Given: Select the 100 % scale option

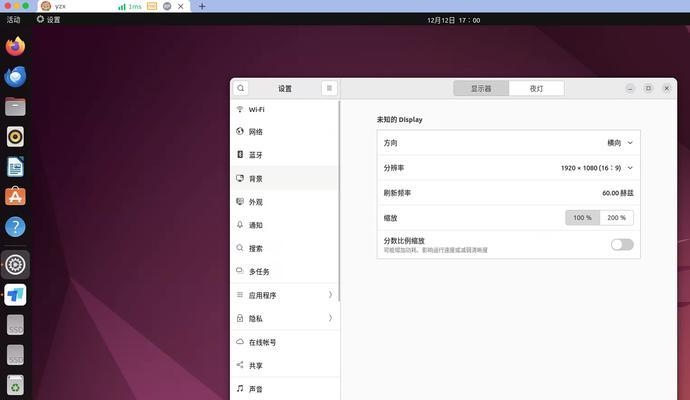Looking at the screenshot, I should [x=582, y=218].
